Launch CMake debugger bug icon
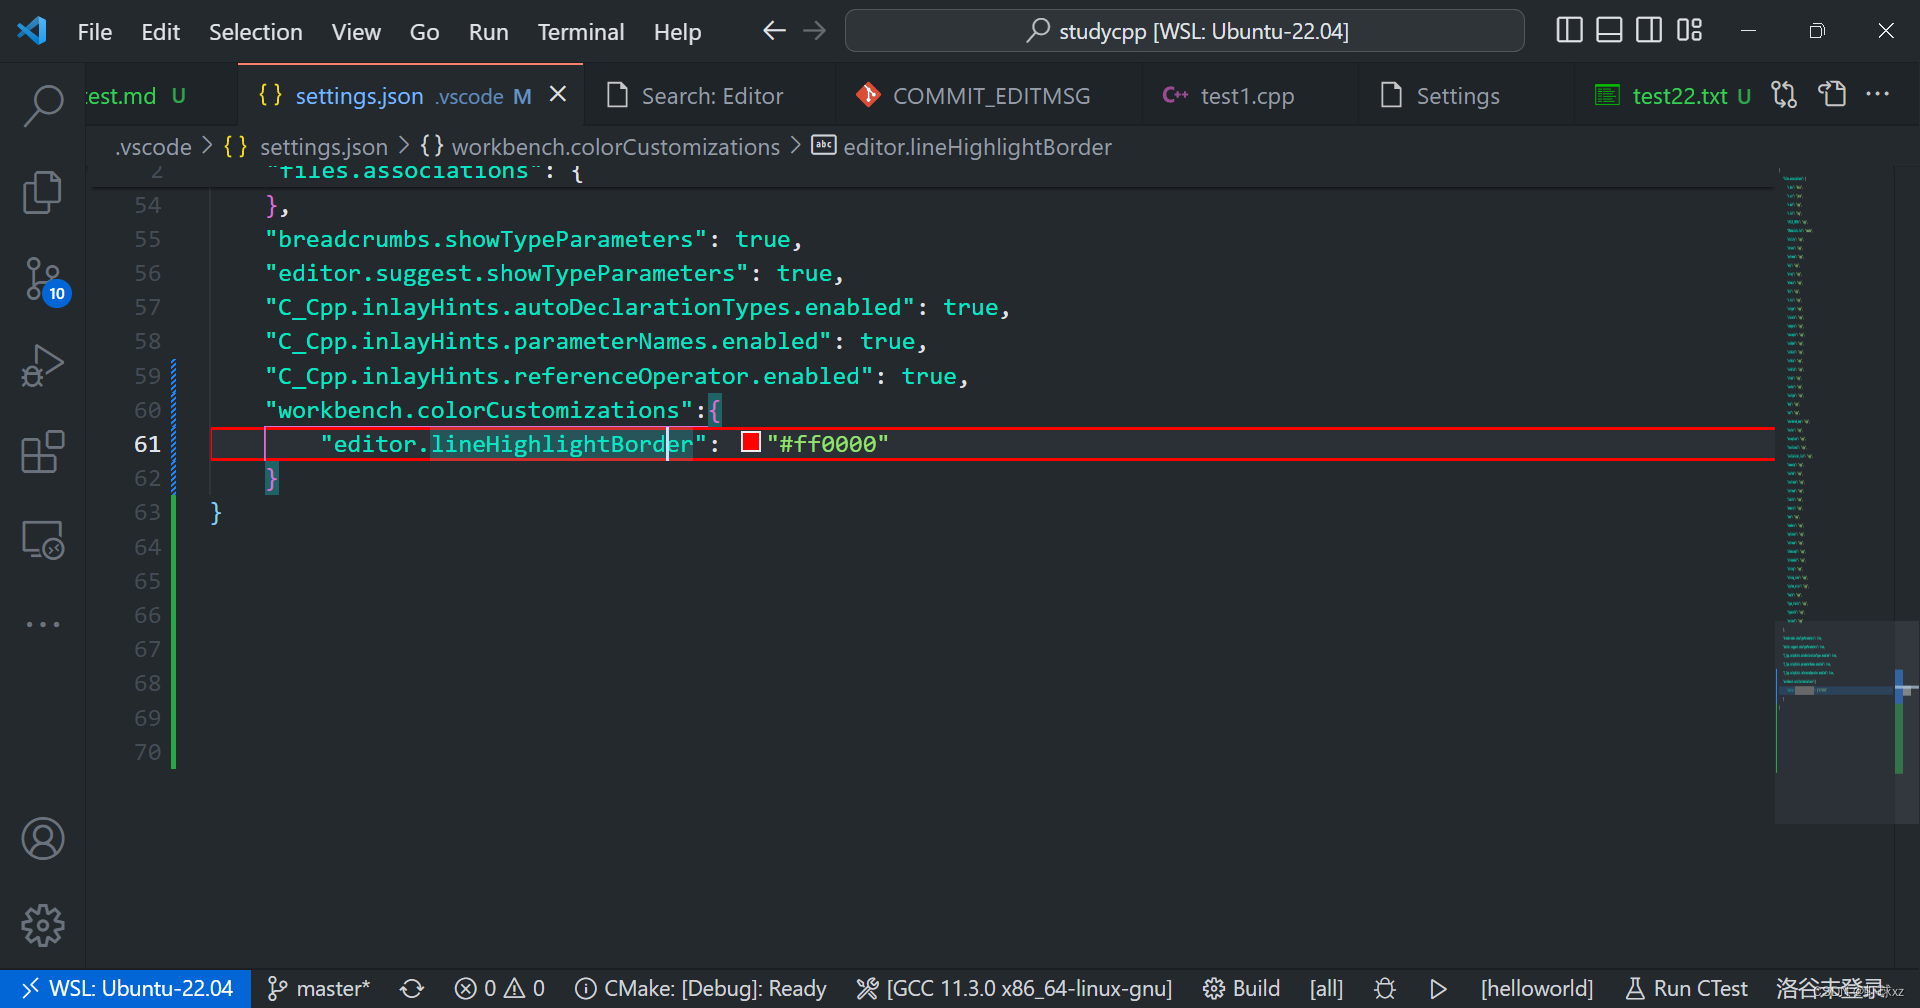The width and height of the screenshot is (1920, 1008). point(1385,989)
